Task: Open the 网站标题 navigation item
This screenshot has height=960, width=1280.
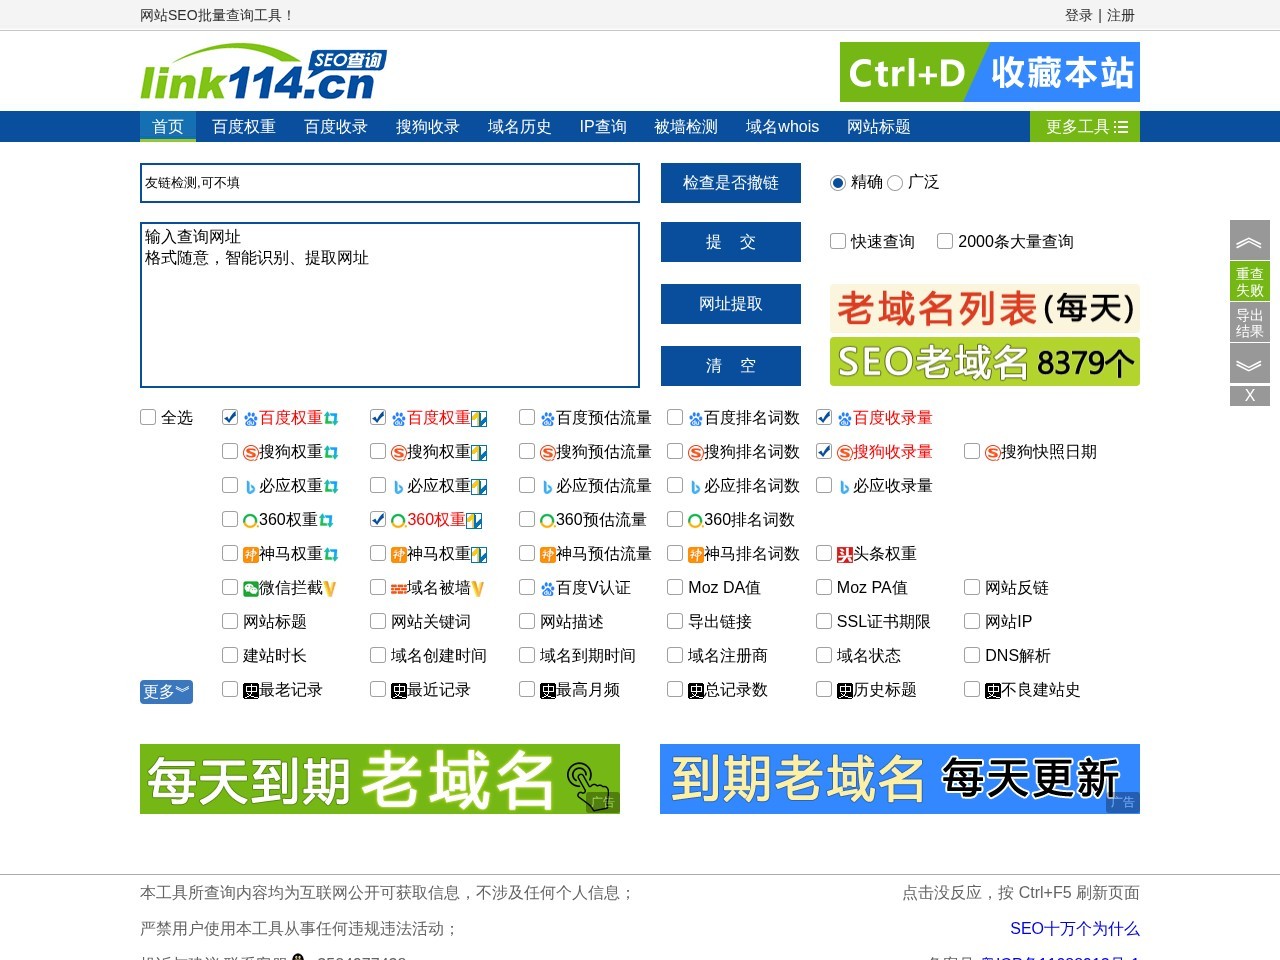Action: 879,127
